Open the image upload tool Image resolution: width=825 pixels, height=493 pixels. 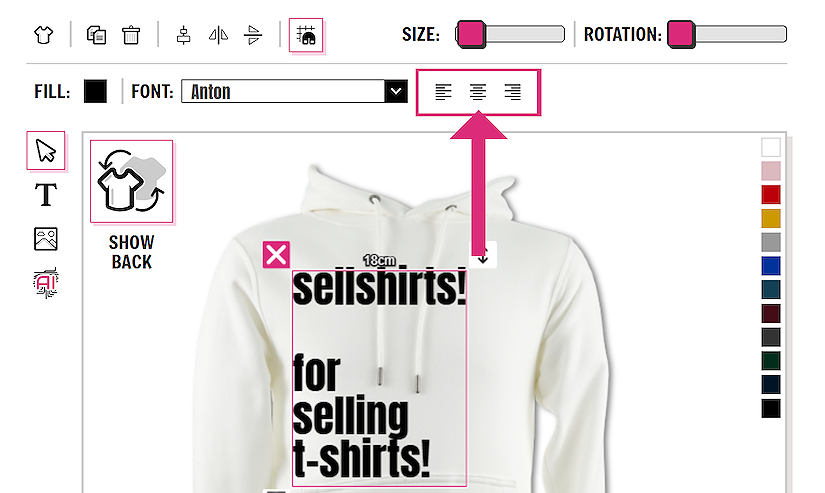[46, 239]
